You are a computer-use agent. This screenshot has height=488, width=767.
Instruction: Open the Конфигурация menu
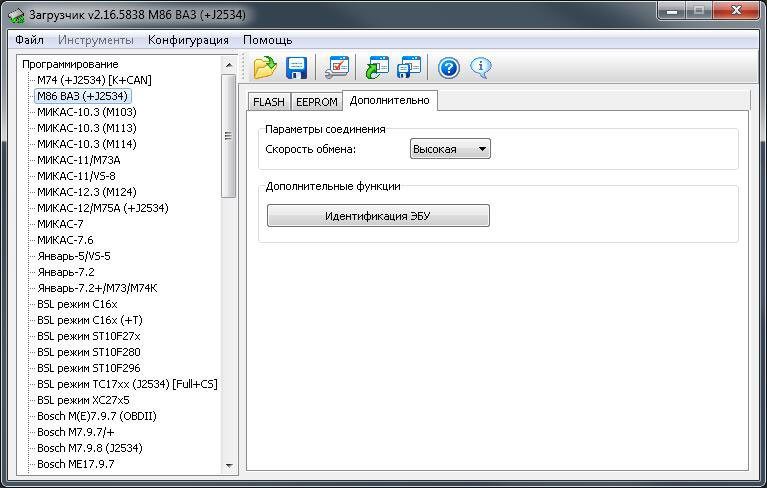[188, 40]
